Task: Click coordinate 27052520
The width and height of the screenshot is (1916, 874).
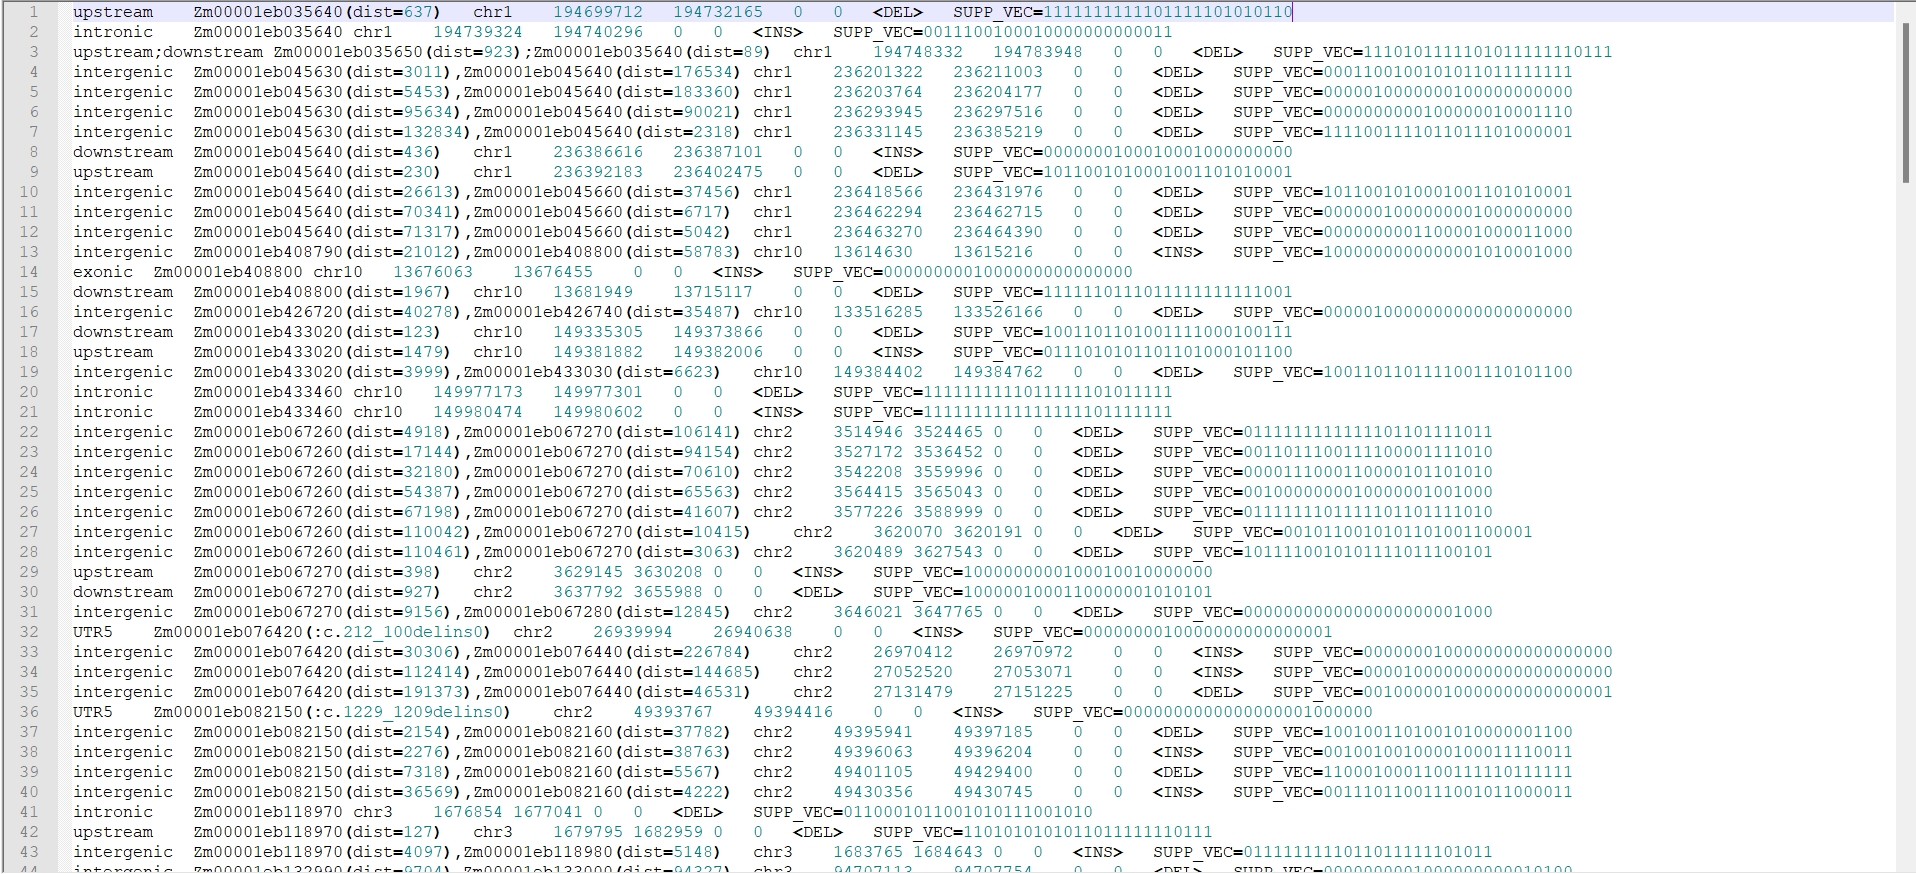Action: tap(913, 672)
